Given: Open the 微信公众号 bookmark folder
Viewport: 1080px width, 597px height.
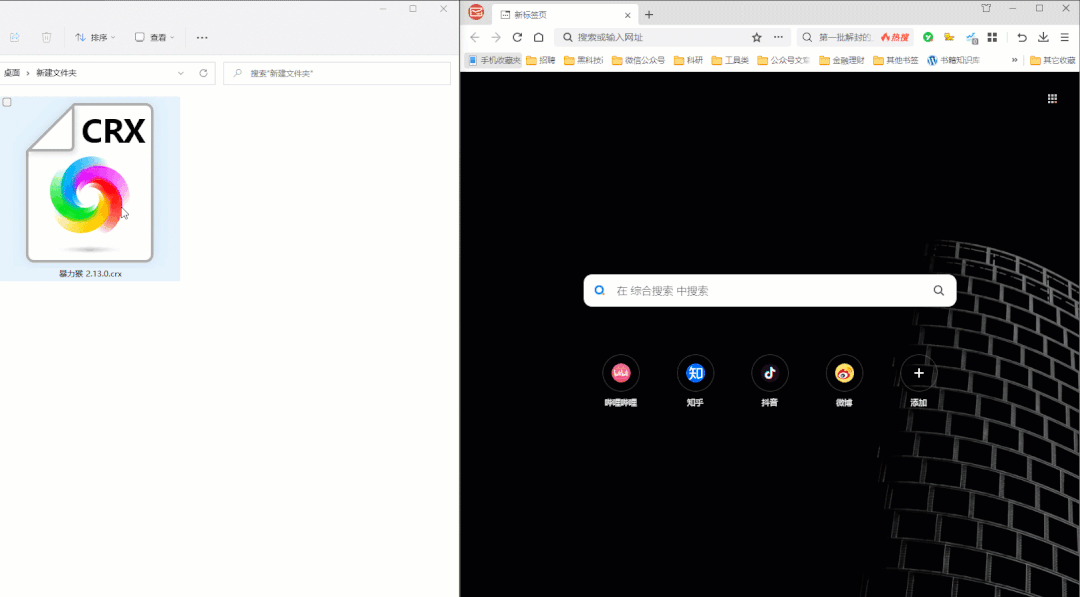Looking at the screenshot, I should coord(638,61).
